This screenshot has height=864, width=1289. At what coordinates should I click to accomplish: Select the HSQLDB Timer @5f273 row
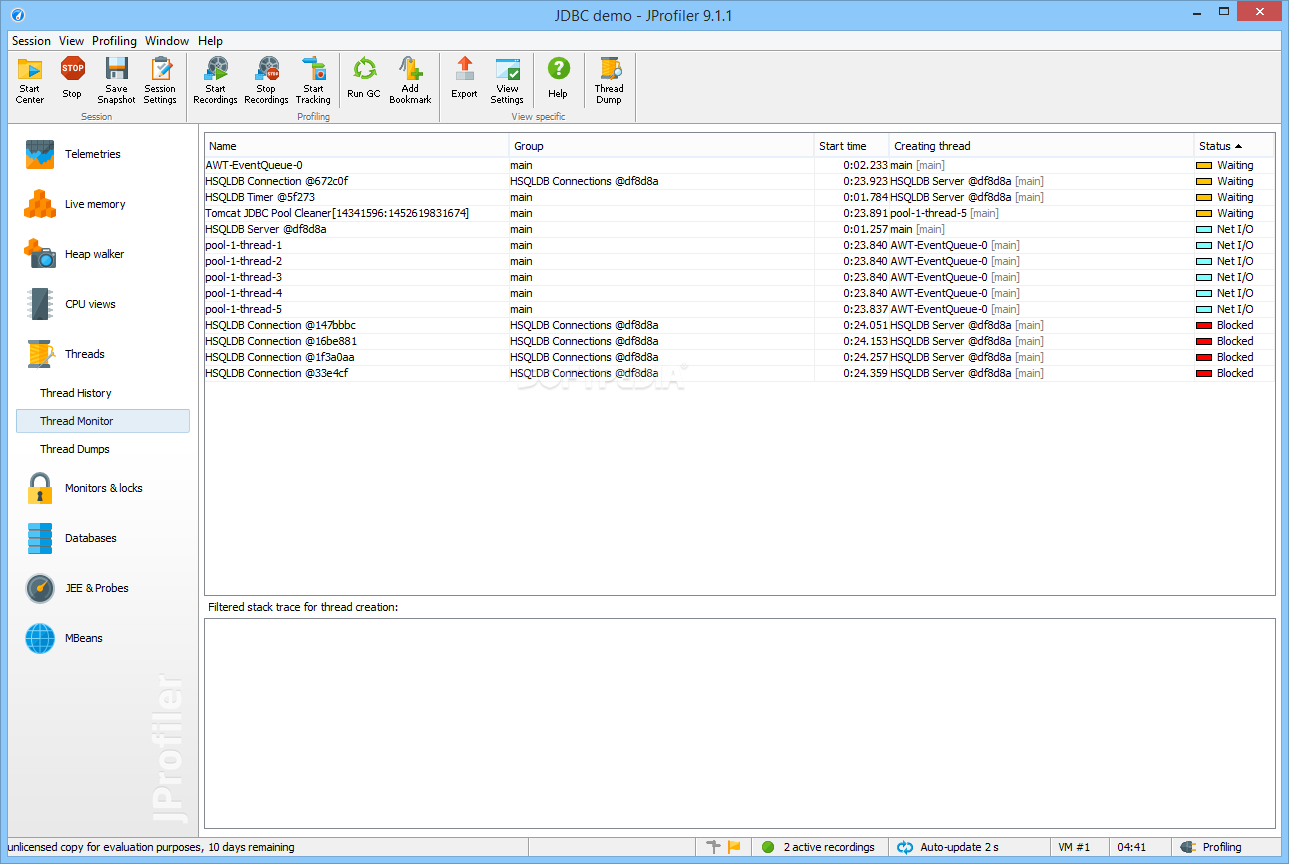(x=740, y=197)
